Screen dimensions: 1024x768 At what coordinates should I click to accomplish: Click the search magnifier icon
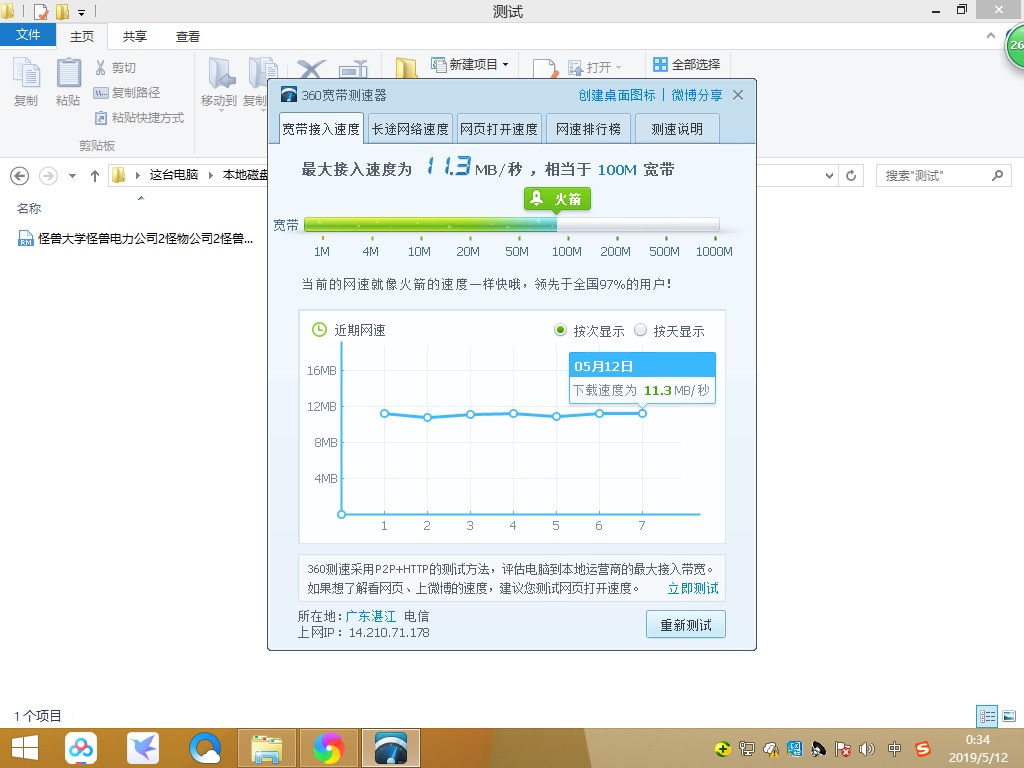997,176
